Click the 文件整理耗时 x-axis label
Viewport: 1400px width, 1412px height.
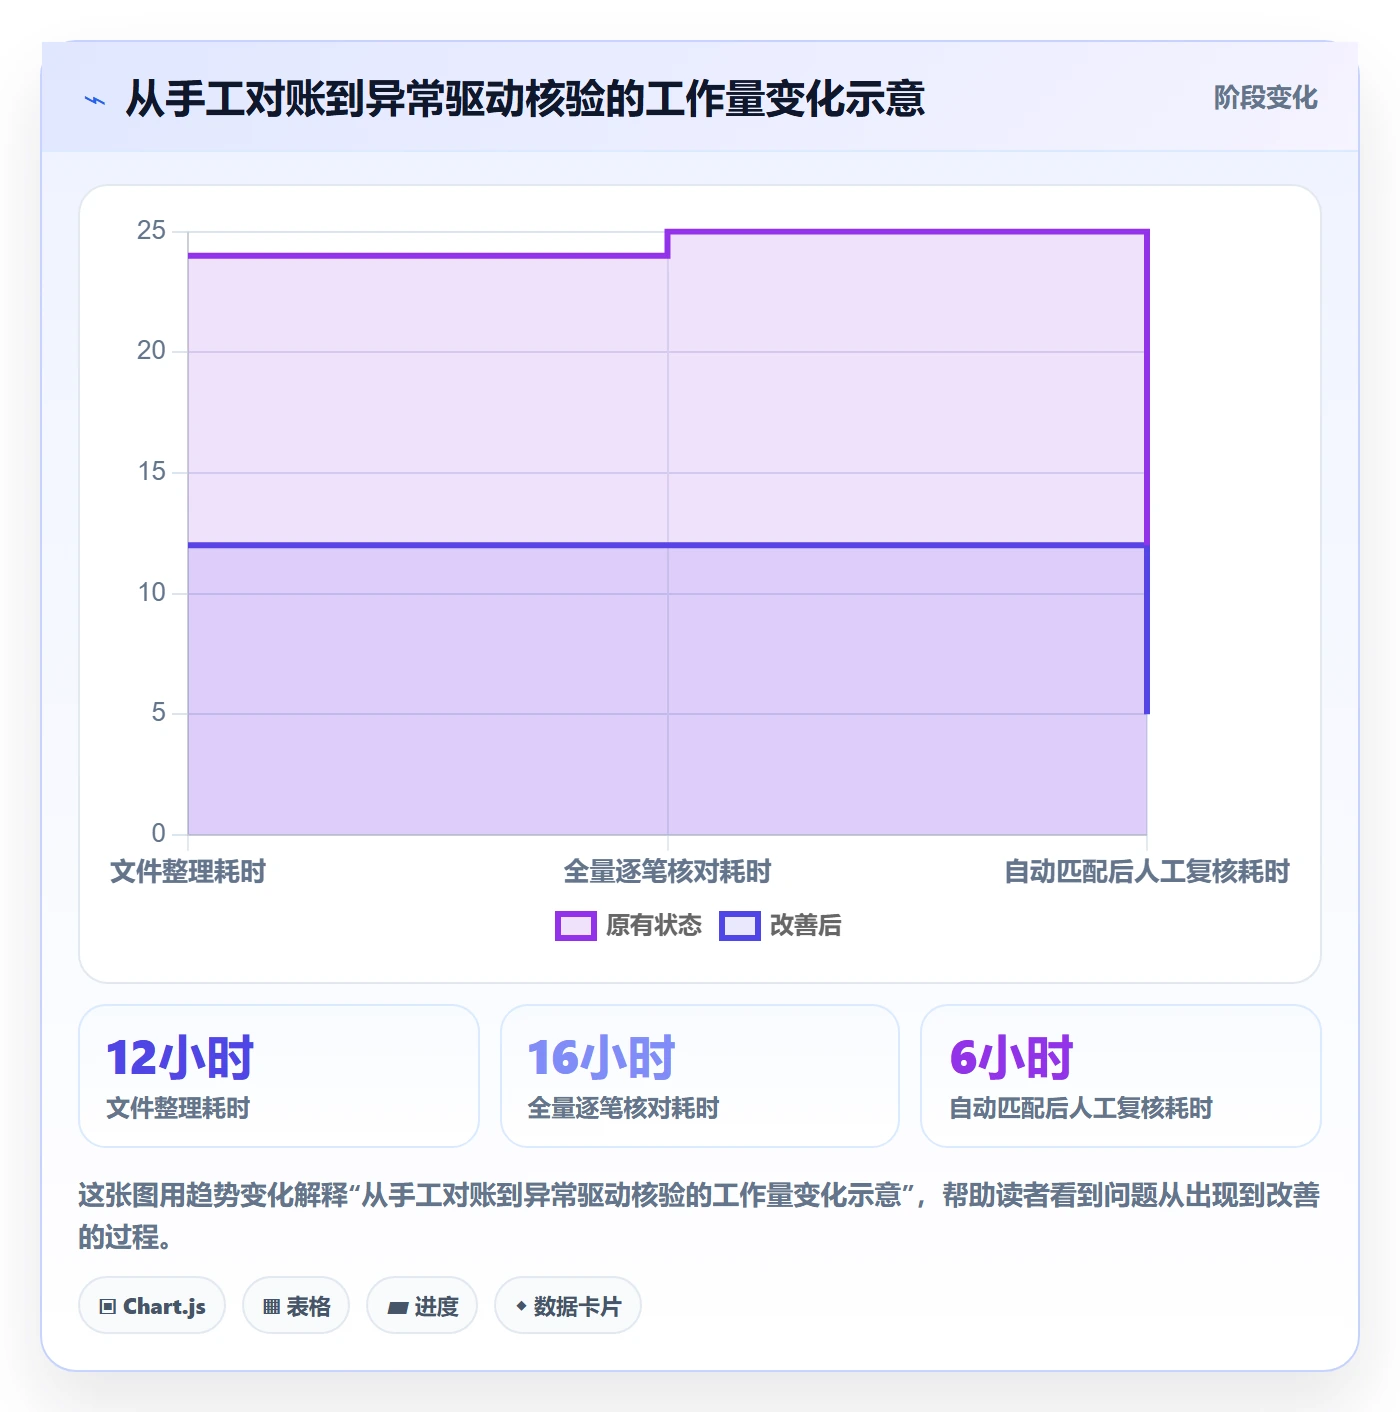188,872
